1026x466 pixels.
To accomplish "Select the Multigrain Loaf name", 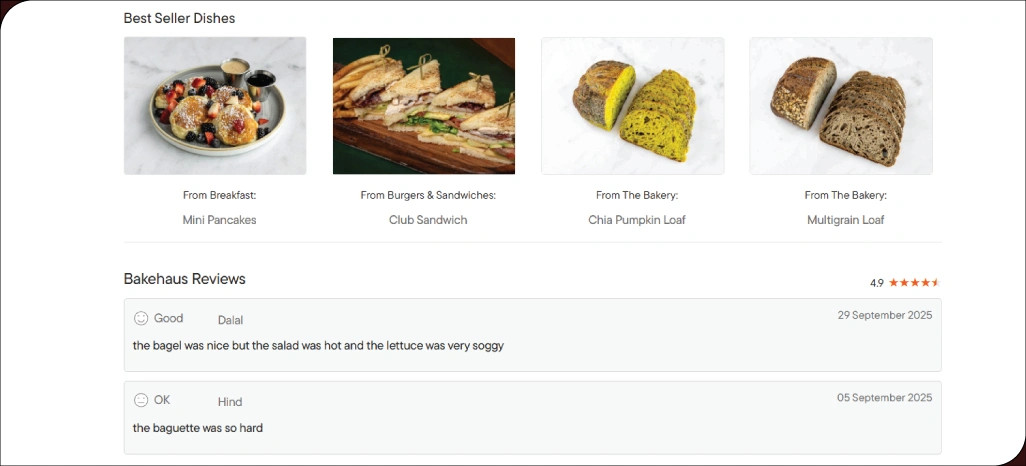I will [x=845, y=220].
